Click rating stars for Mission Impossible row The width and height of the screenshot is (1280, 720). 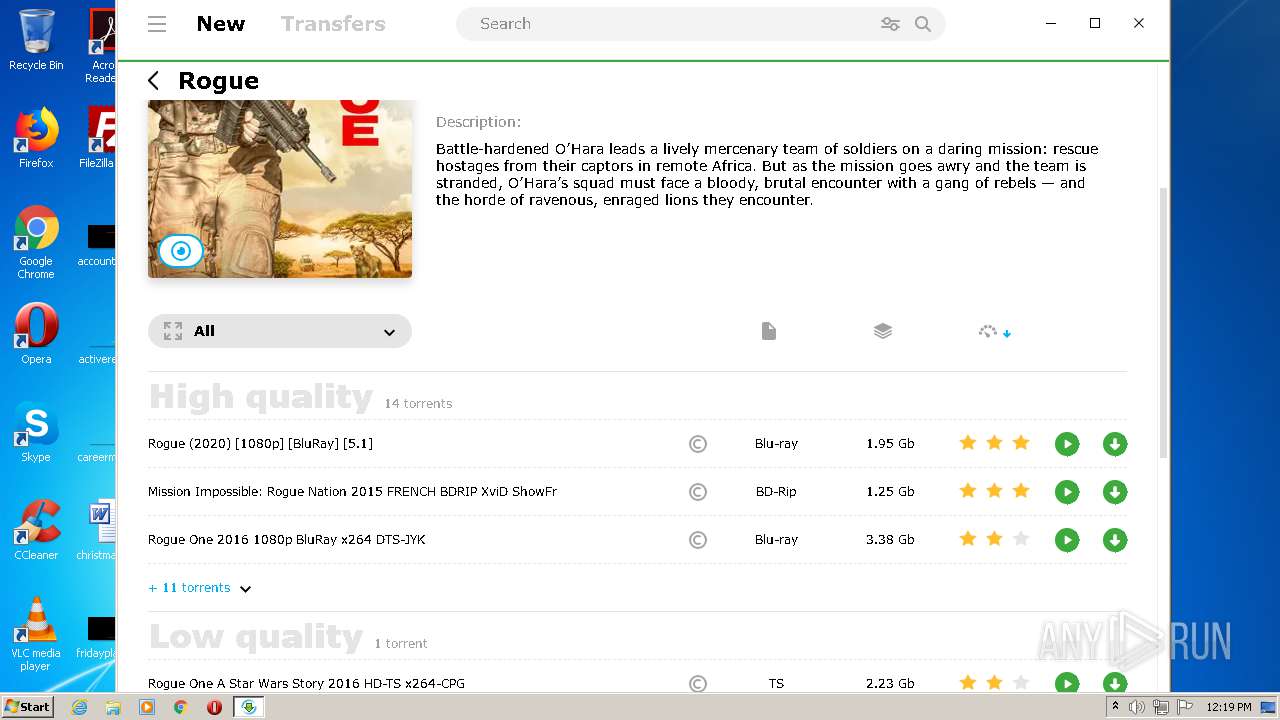(x=994, y=491)
